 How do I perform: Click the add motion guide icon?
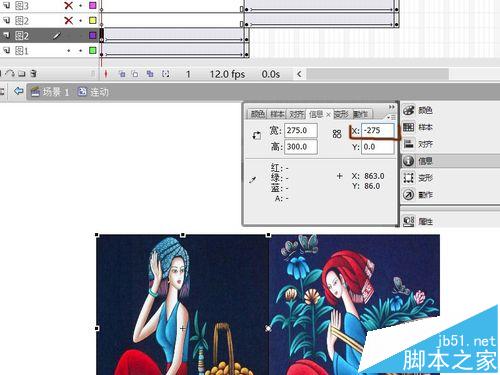click(x=10, y=73)
